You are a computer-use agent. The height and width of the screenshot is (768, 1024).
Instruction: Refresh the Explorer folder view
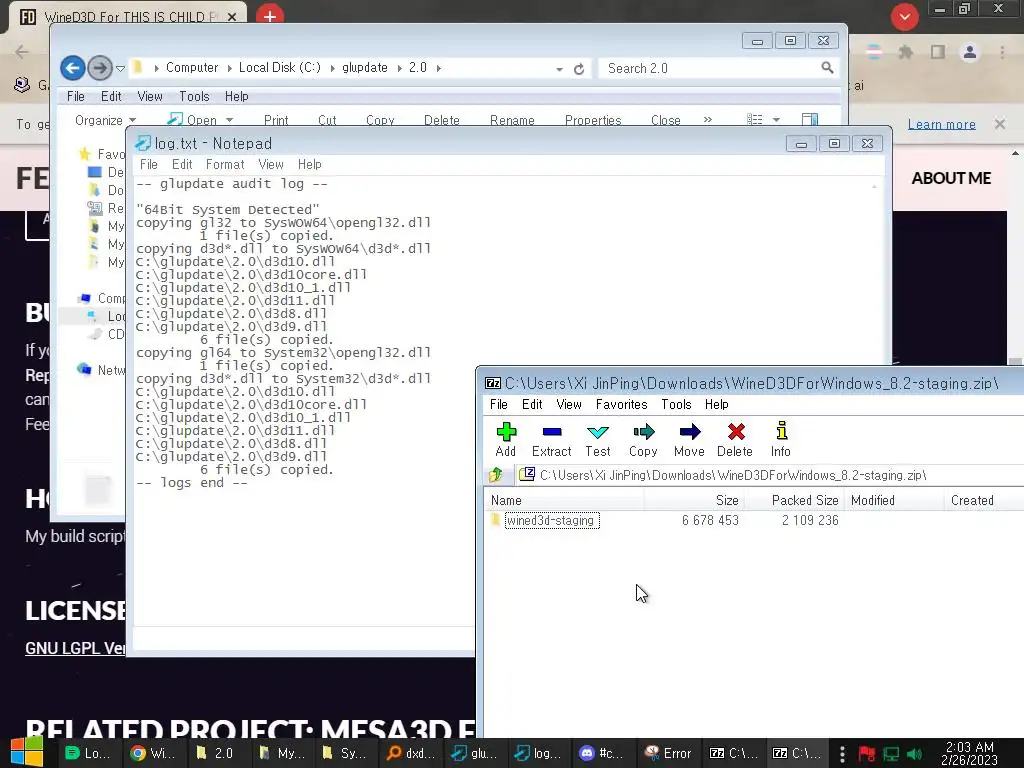[579, 69]
